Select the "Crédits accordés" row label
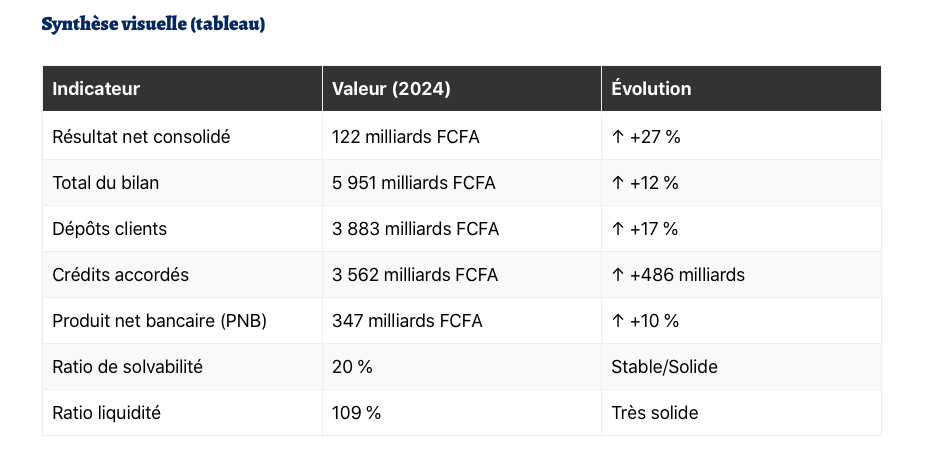Viewport: 926px width, 473px height. pos(120,275)
